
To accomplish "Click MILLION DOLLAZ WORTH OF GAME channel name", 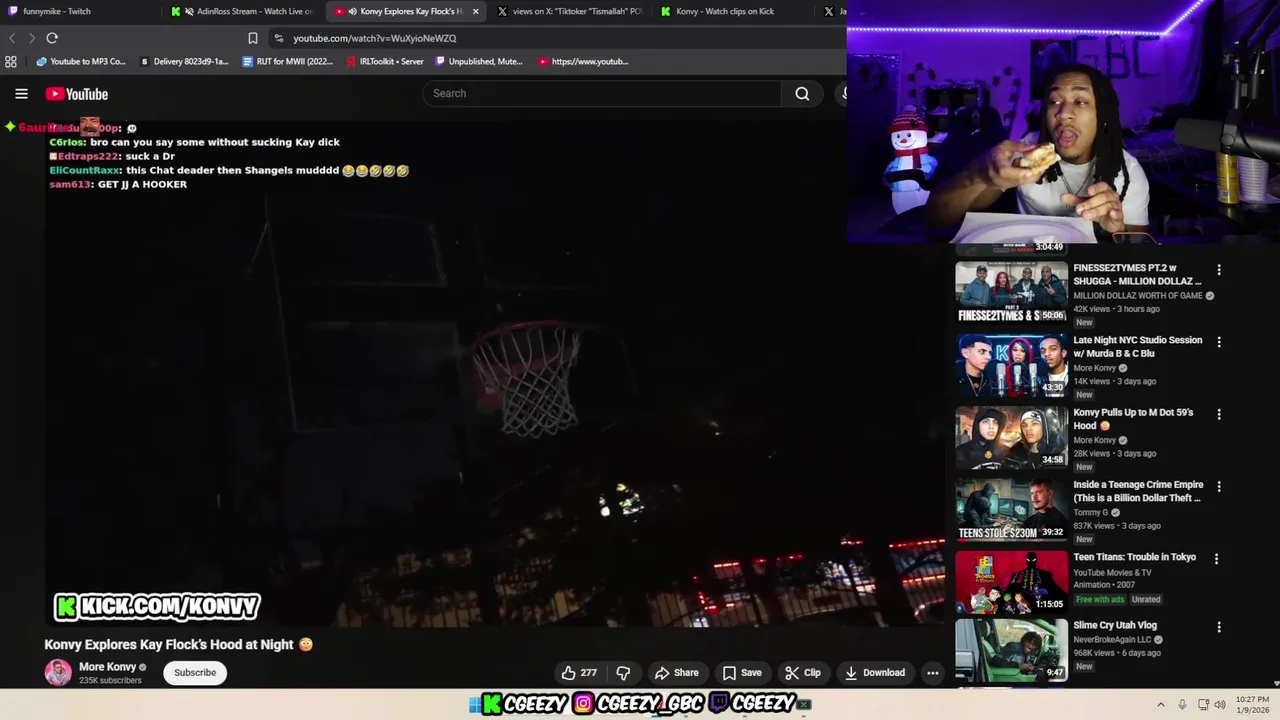I will click(x=1138, y=296).
